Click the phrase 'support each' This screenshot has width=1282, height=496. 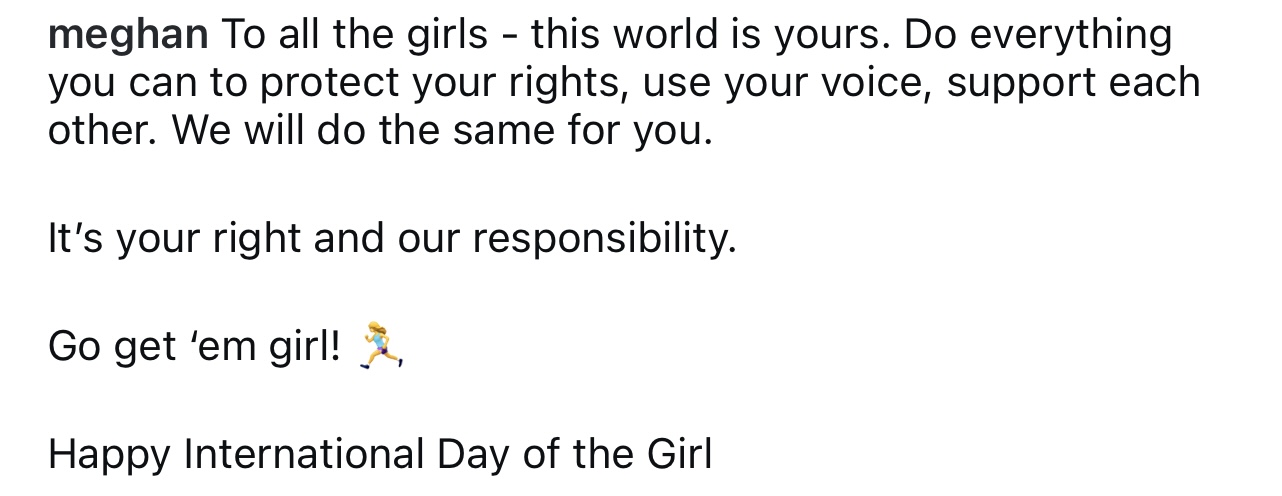click(x=1074, y=84)
